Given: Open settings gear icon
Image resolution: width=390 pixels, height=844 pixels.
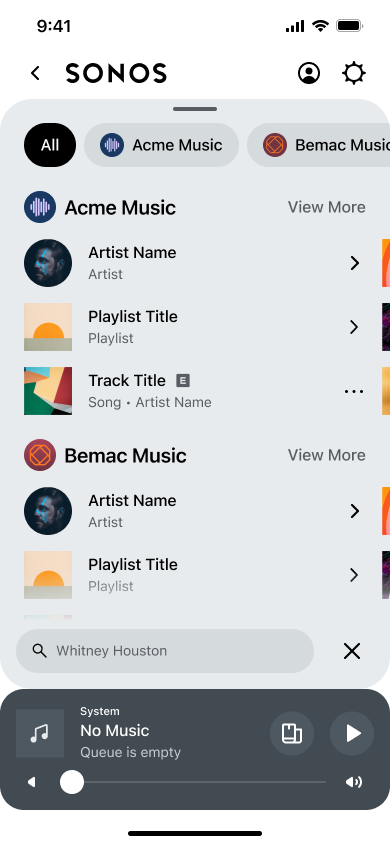Looking at the screenshot, I should (354, 73).
